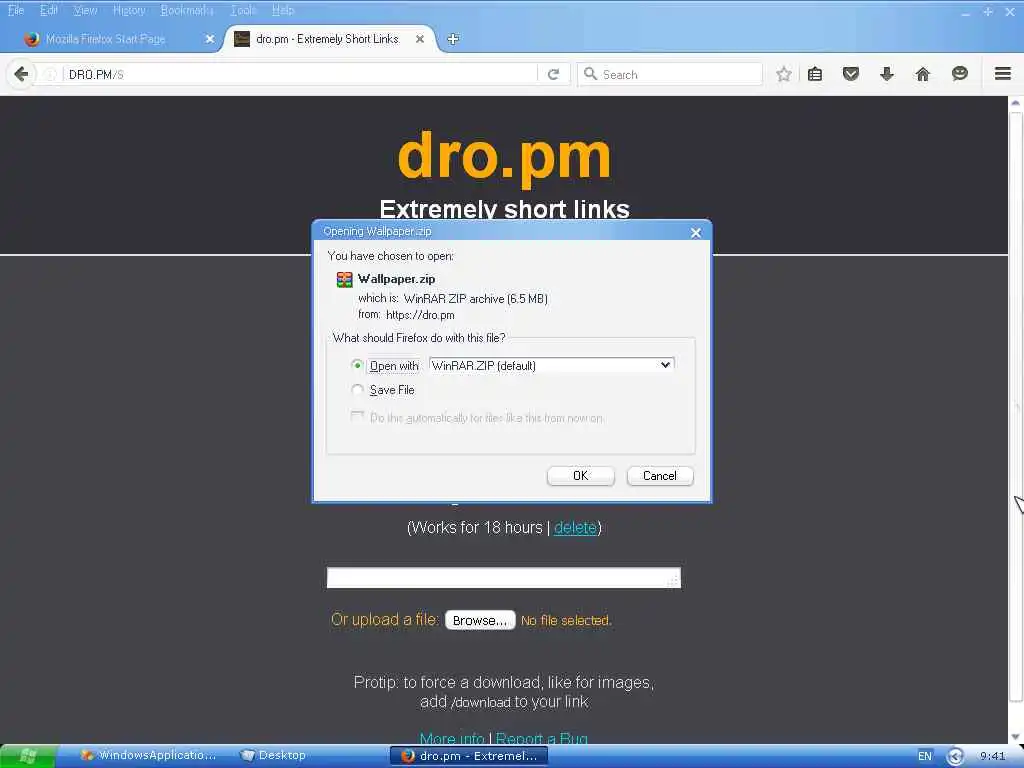Bookmark this page with the star icon
1024x768 pixels.
pyautogui.click(x=784, y=74)
